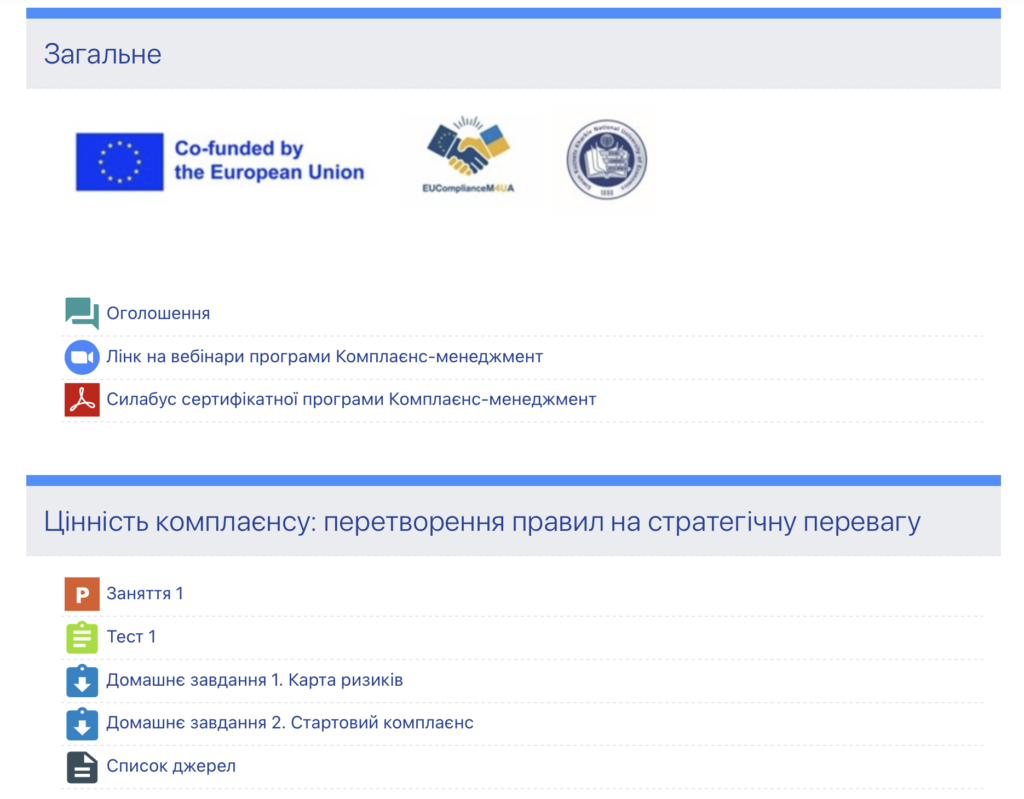Click the Оголошення forum chat icon
The image size is (1024, 799).
[82, 314]
